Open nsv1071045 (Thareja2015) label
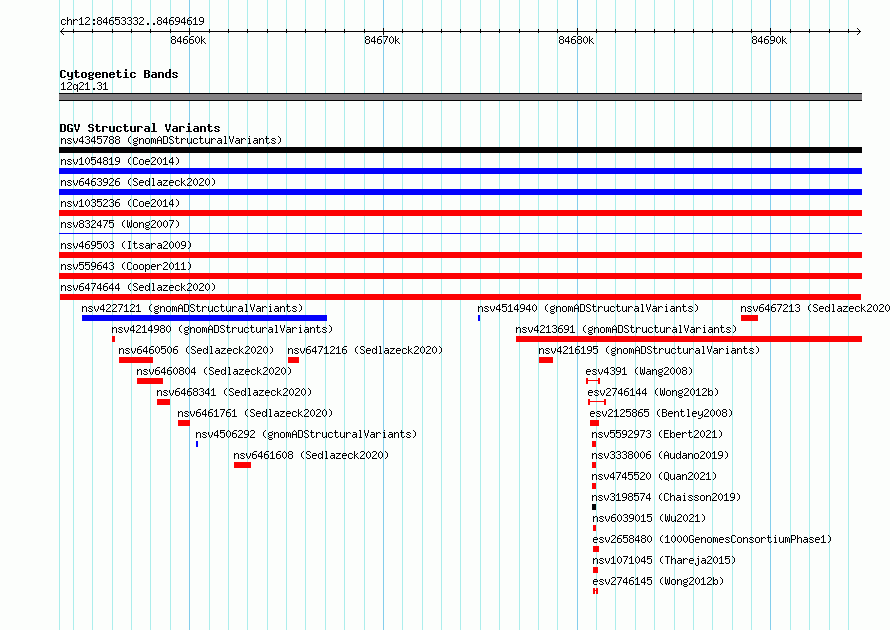Image resolution: width=890 pixels, height=630 pixels. 664,560
